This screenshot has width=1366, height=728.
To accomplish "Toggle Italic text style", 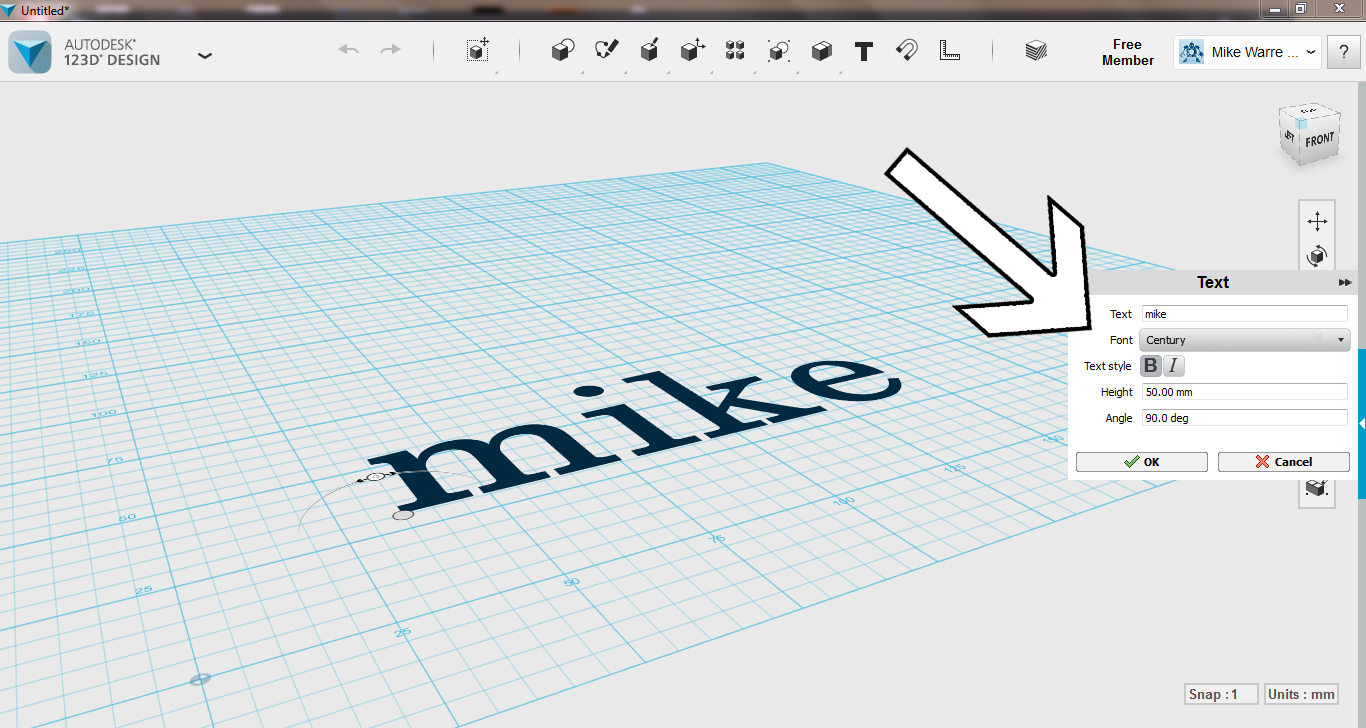I will click(1174, 366).
